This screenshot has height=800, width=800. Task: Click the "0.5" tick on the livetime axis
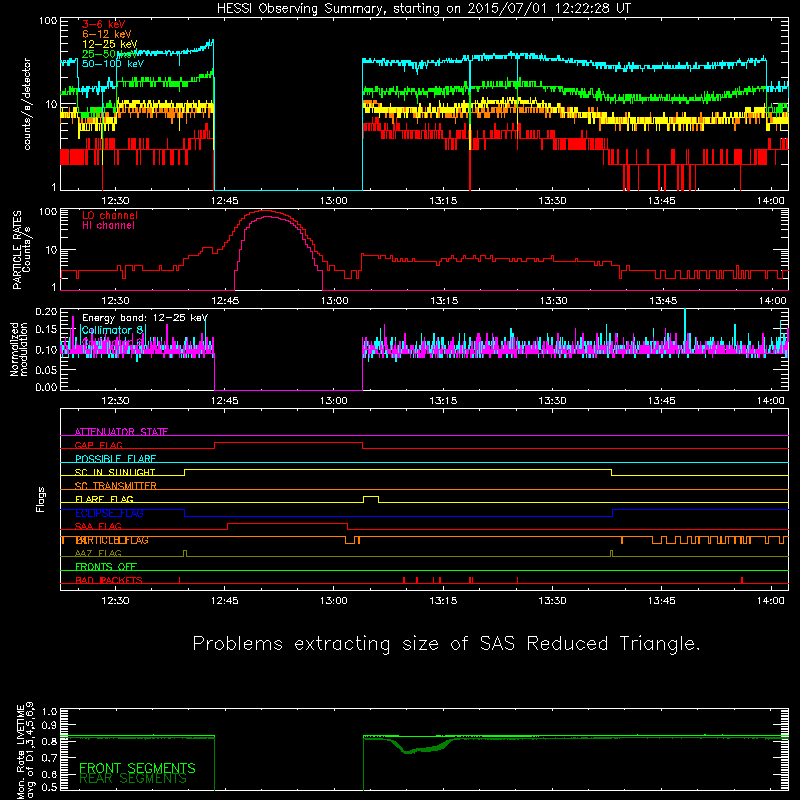coord(49,787)
